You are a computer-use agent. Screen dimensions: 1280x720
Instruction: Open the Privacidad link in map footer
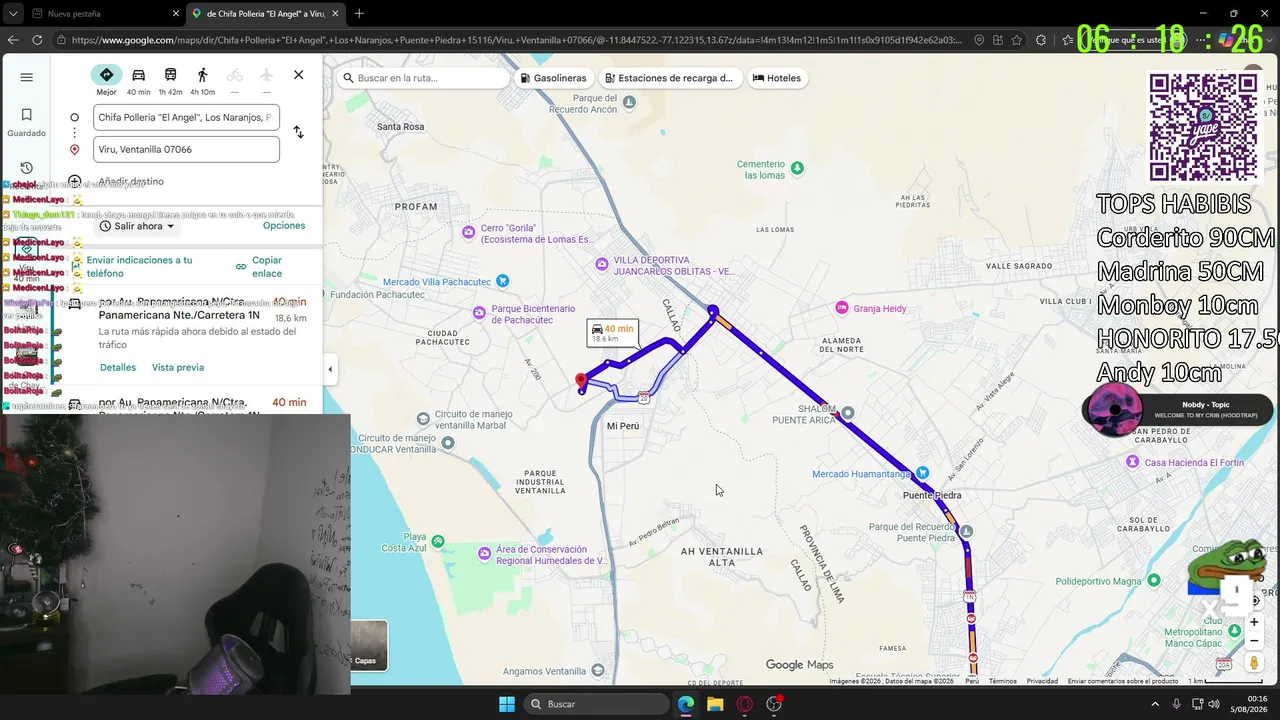coord(1042,681)
